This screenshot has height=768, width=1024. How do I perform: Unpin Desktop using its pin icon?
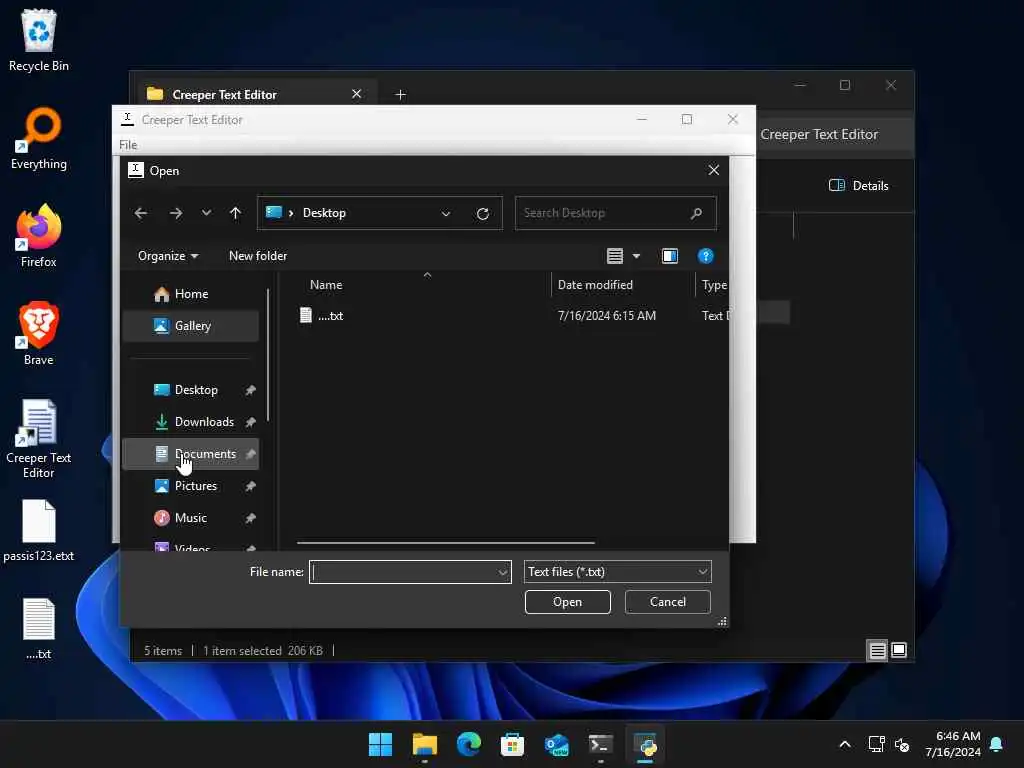click(250, 390)
